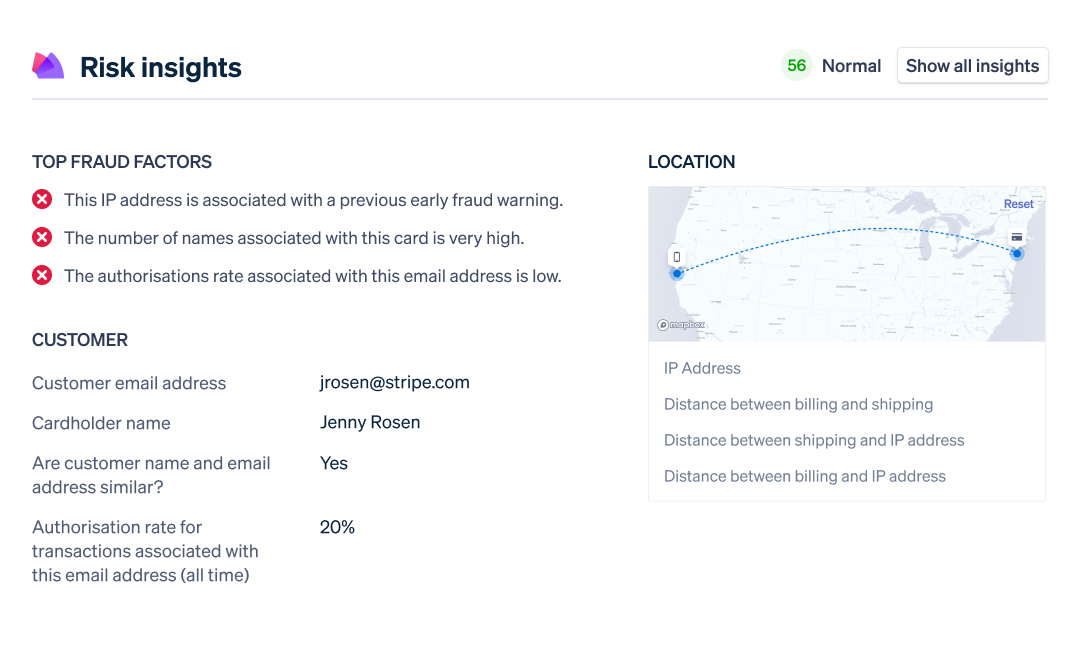1080x656 pixels.
Task: Click the Risk insights heading
Action: (x=161, y=67)
